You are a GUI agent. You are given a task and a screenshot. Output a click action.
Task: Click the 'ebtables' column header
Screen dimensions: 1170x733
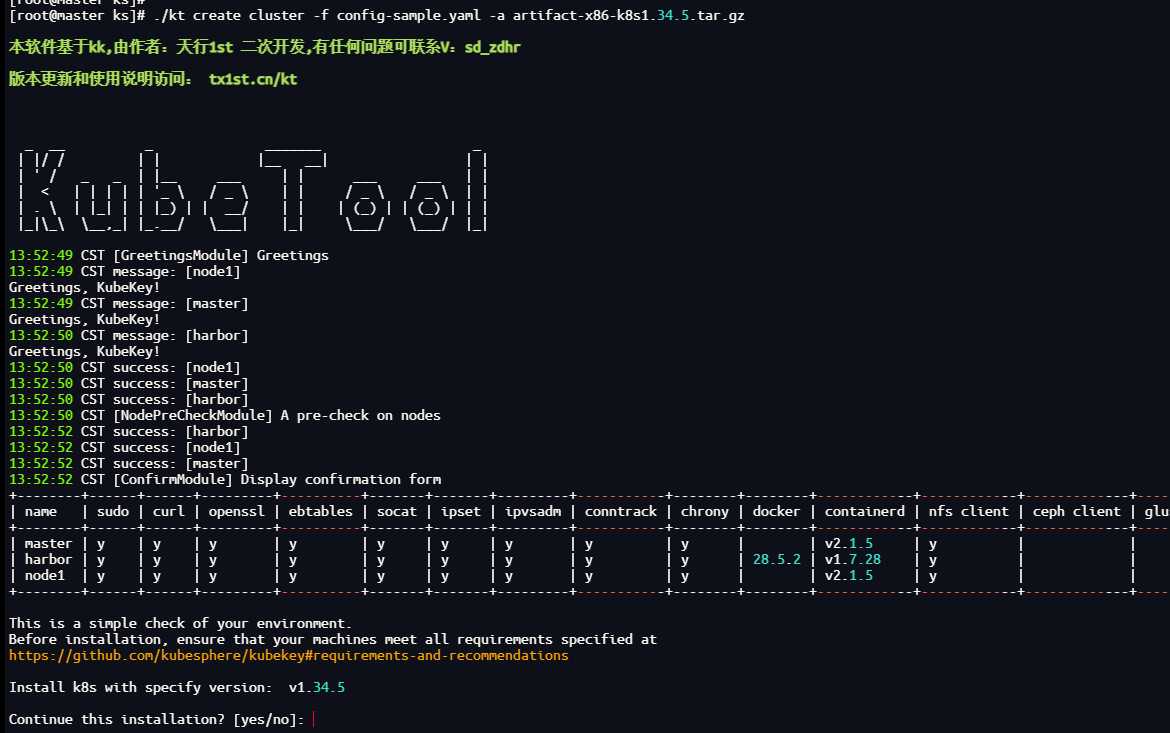pyautogui.click(x=321, y=511)
